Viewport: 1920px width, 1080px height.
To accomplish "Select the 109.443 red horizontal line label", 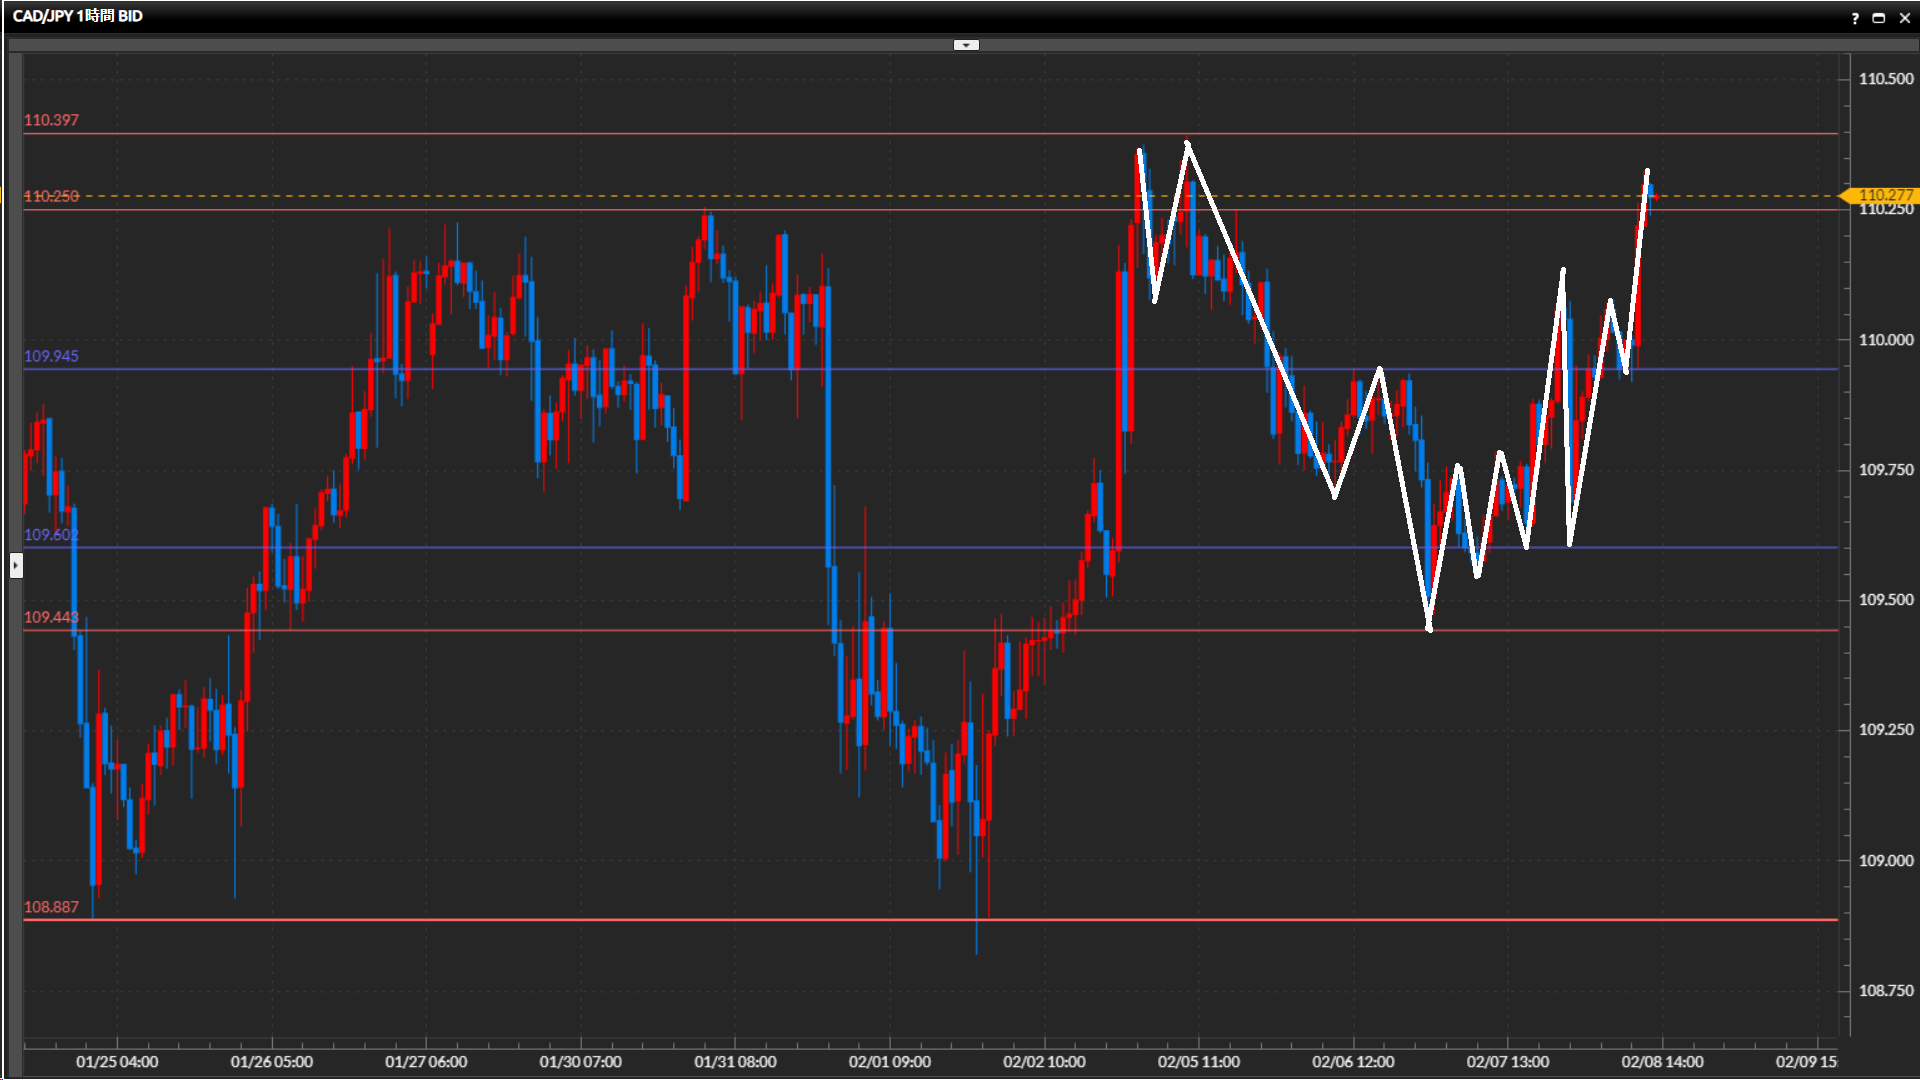I will click(52, 617).
